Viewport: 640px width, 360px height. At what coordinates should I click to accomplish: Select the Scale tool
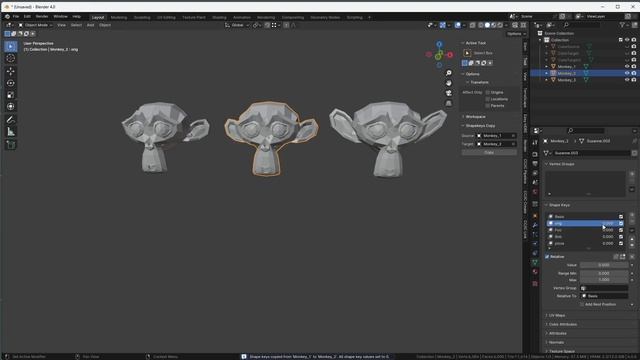(x=11, y=95)
